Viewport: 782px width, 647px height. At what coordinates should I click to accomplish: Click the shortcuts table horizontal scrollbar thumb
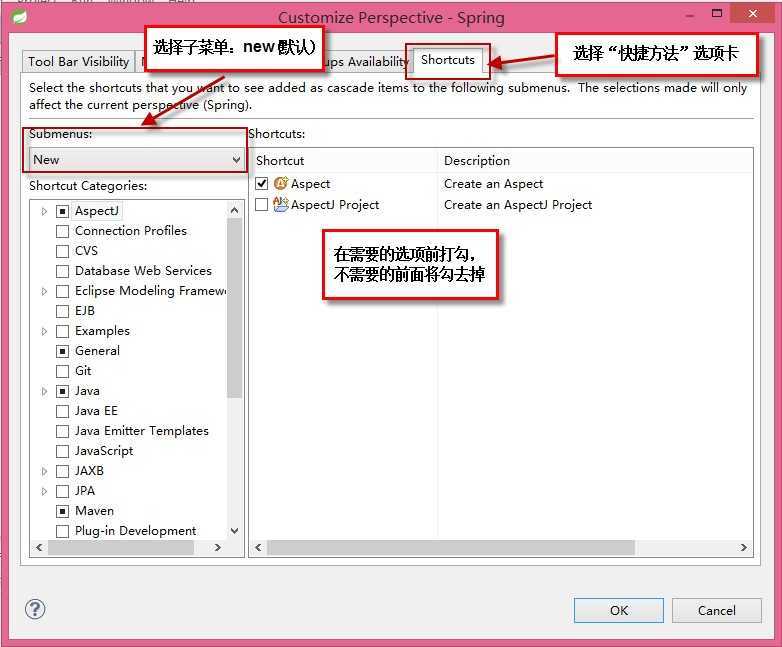[451, 548]
